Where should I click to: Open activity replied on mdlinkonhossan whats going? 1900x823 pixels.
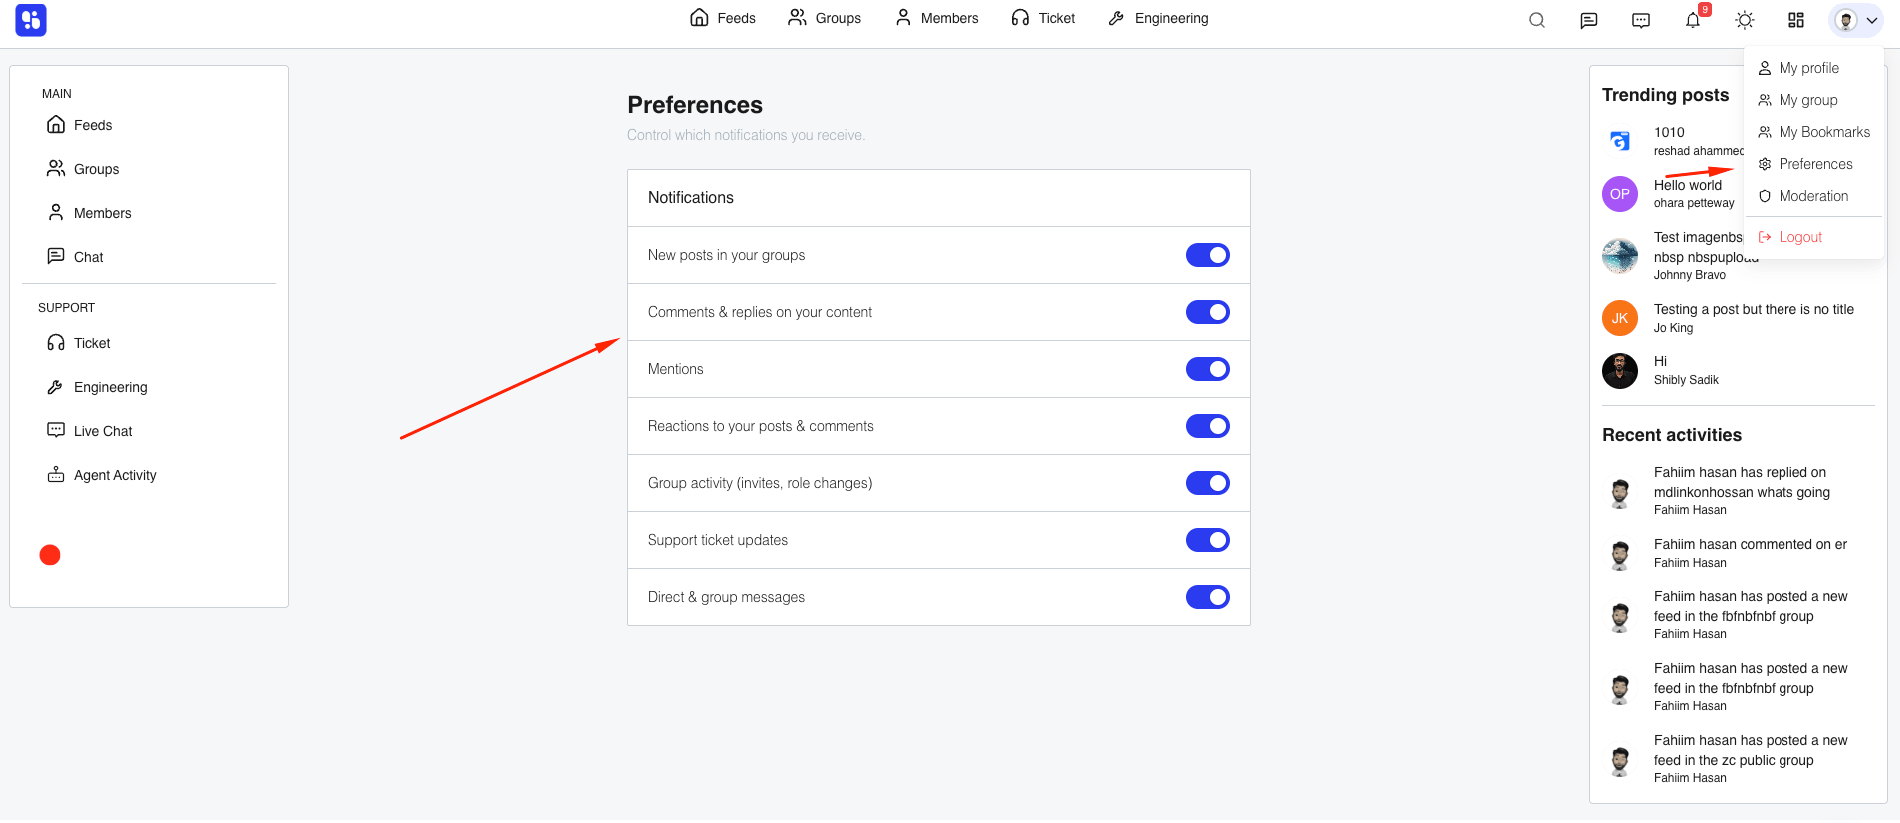1742,482
